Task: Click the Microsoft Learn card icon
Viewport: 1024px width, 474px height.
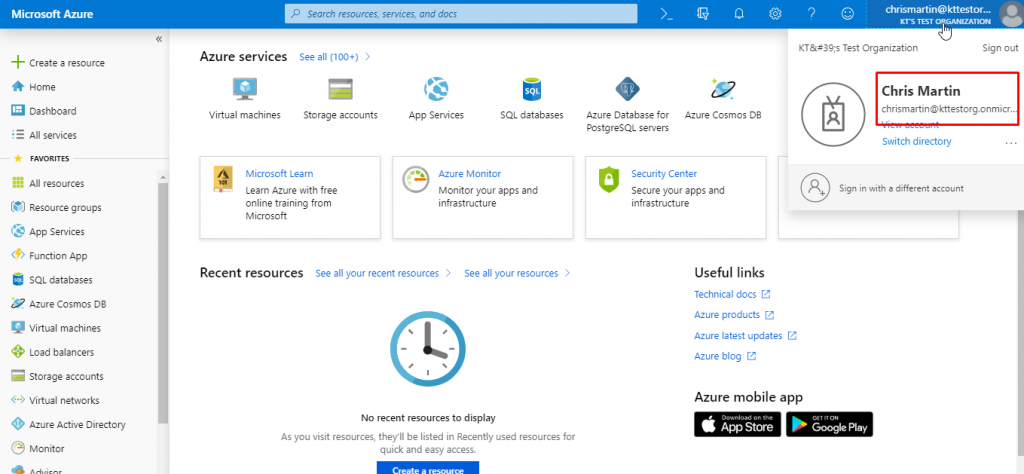Action: point(223,179)
